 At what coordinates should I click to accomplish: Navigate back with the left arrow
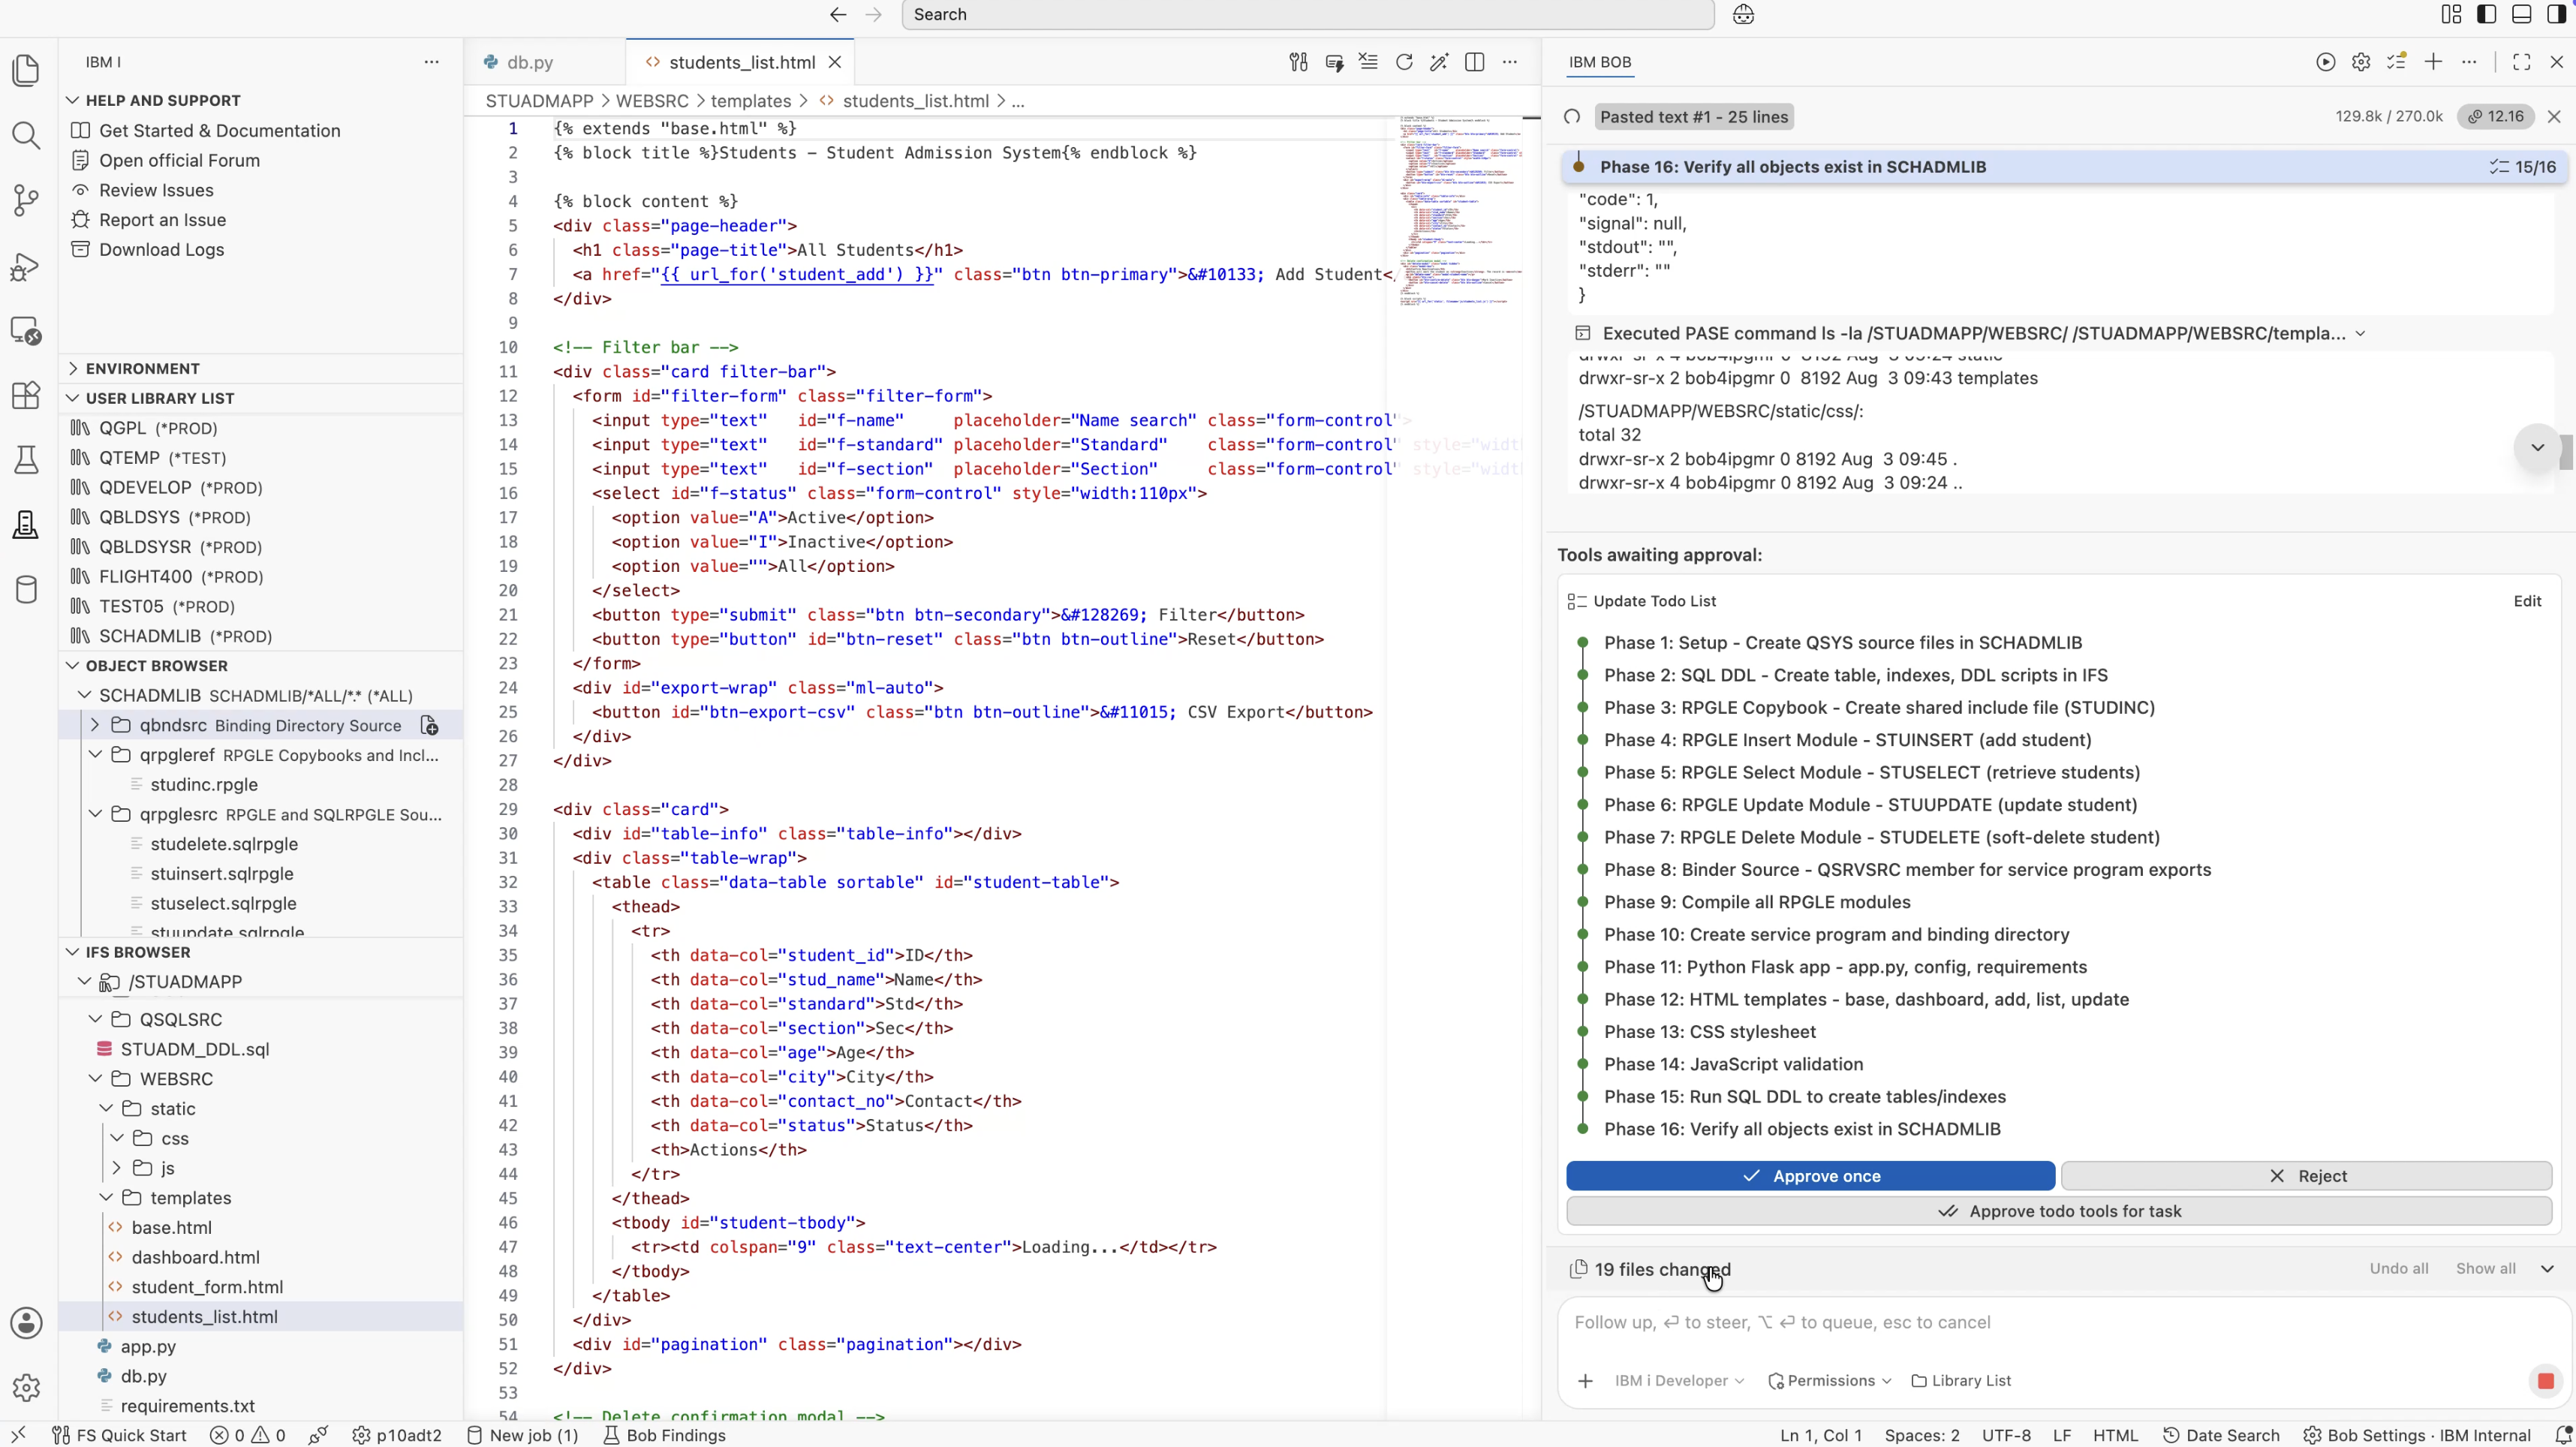click(838, 14)
